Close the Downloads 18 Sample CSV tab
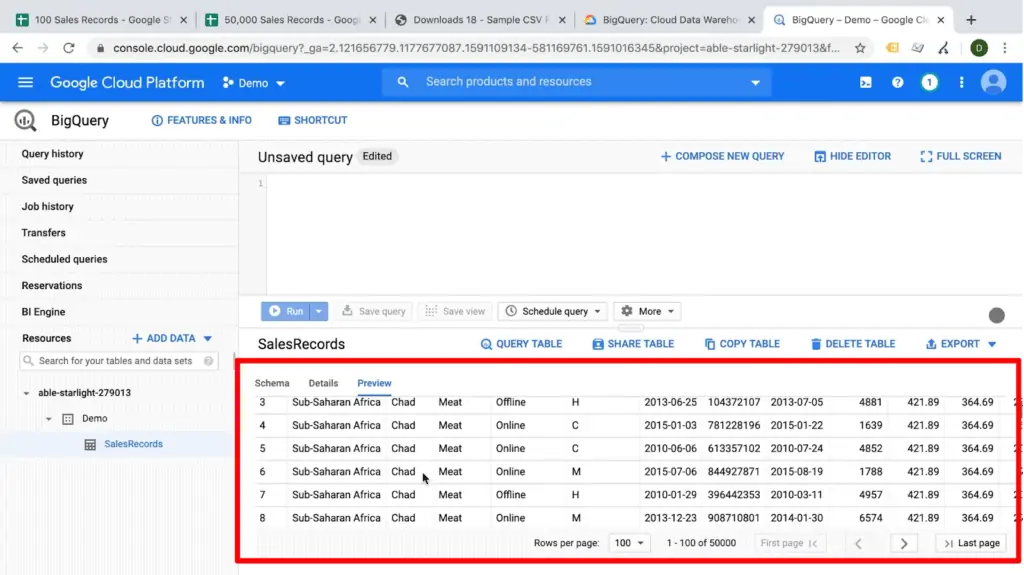Screen dimensions: 1024x575 [x=562, y=20]
